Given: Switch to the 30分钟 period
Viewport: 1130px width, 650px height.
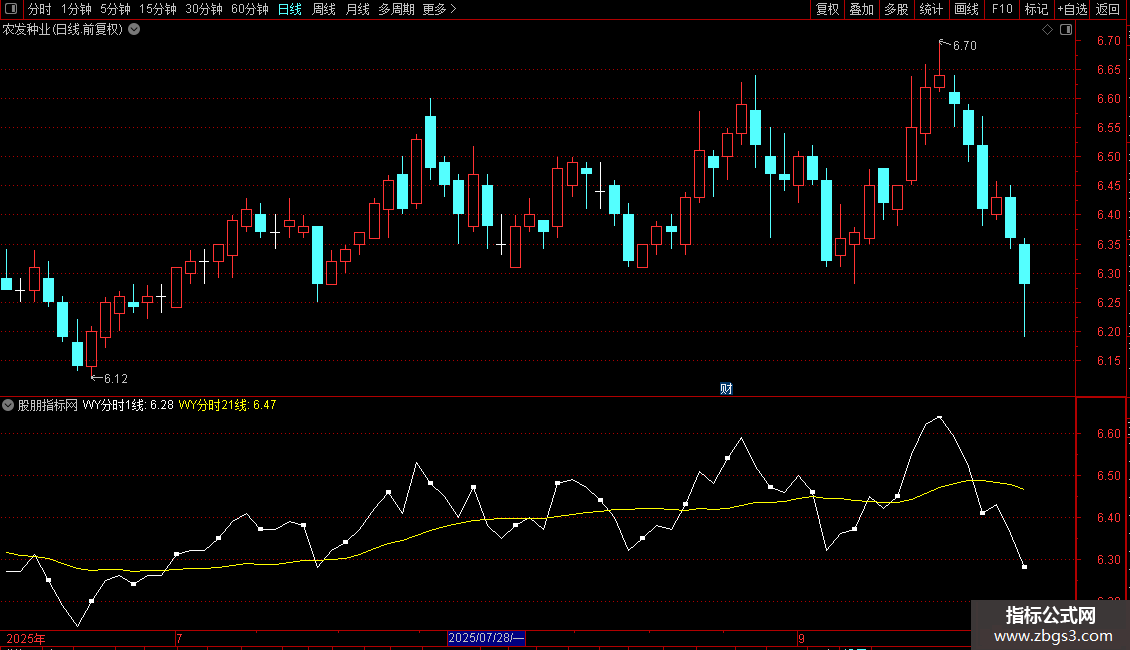Looking at the screenshot, I should click(204, 9).
